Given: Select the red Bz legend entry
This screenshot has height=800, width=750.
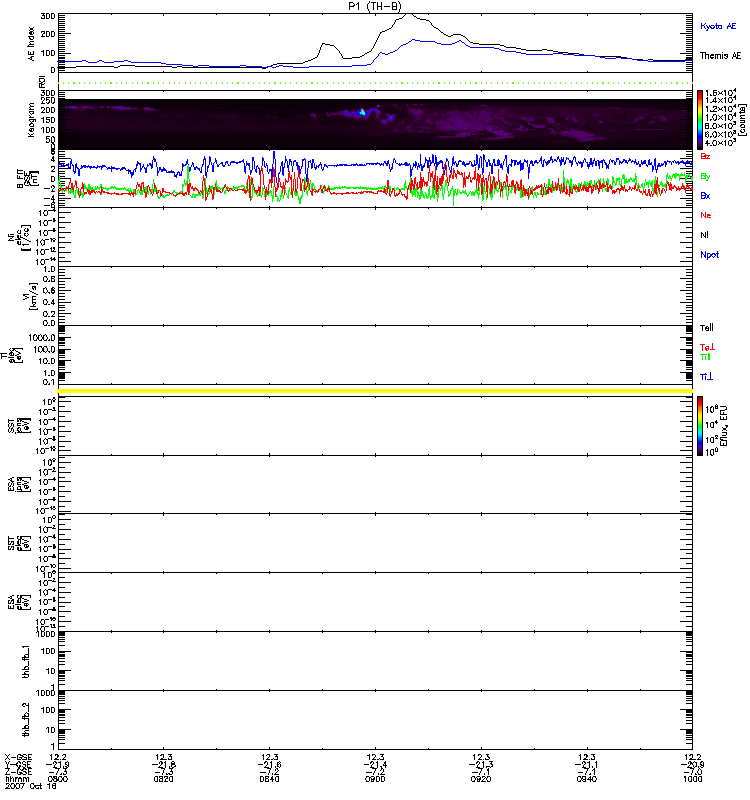Looking at the screenshot, I should pyautogui.click(x=706, y=157).
